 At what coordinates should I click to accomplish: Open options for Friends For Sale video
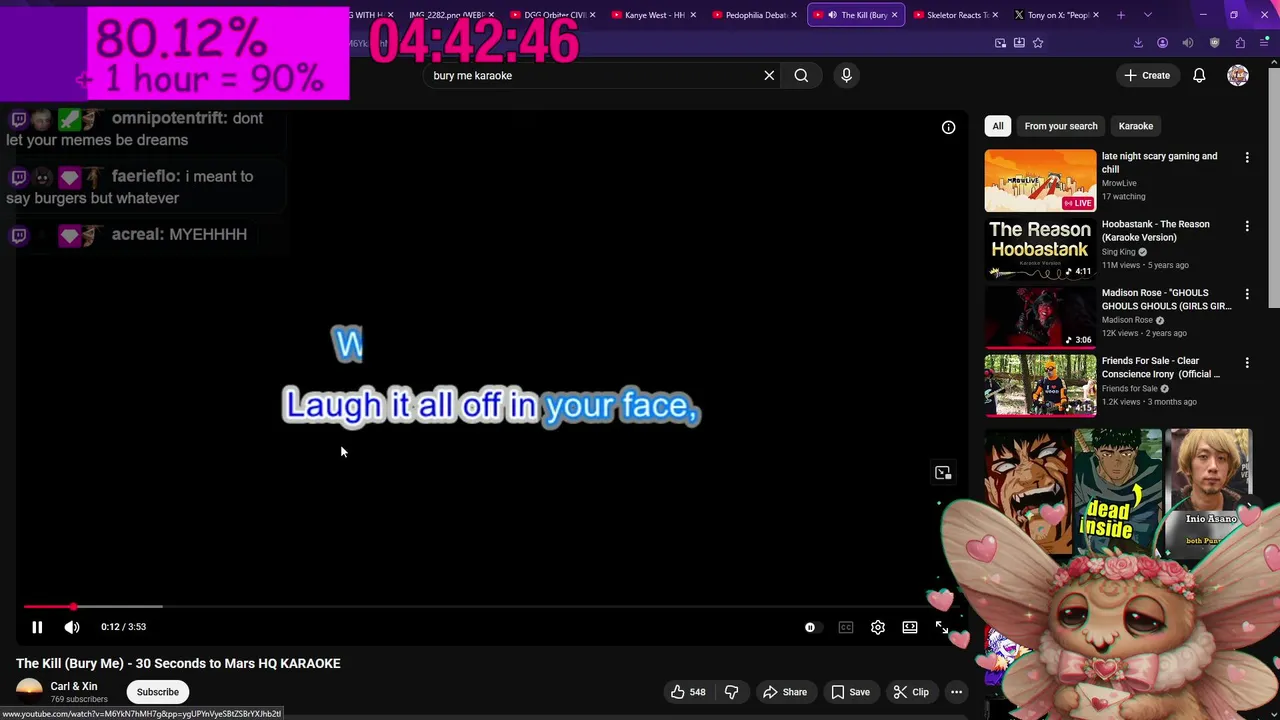click(x=1247, y=362)
